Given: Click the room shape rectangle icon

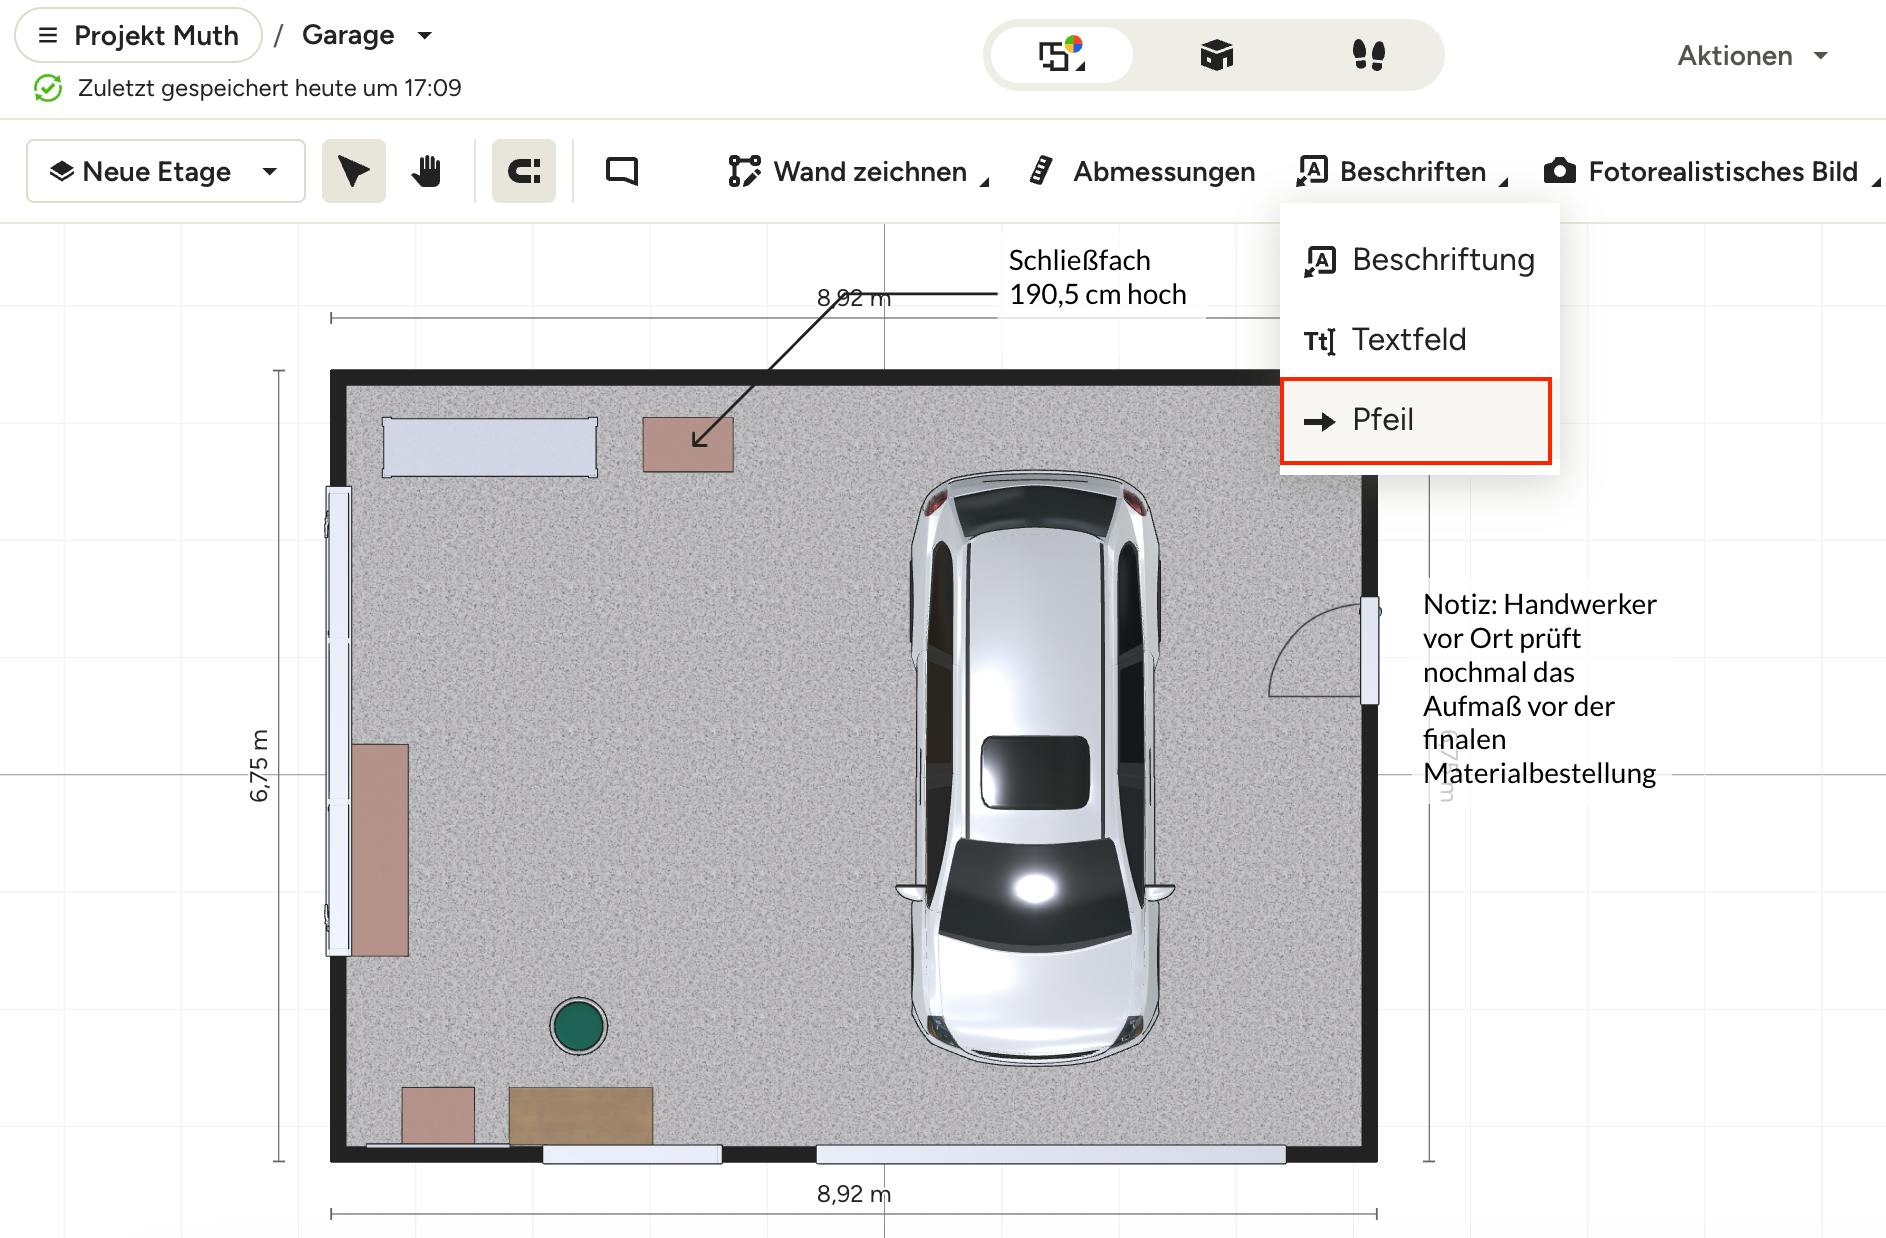Looking at the screenshot, I should [622, 171].
